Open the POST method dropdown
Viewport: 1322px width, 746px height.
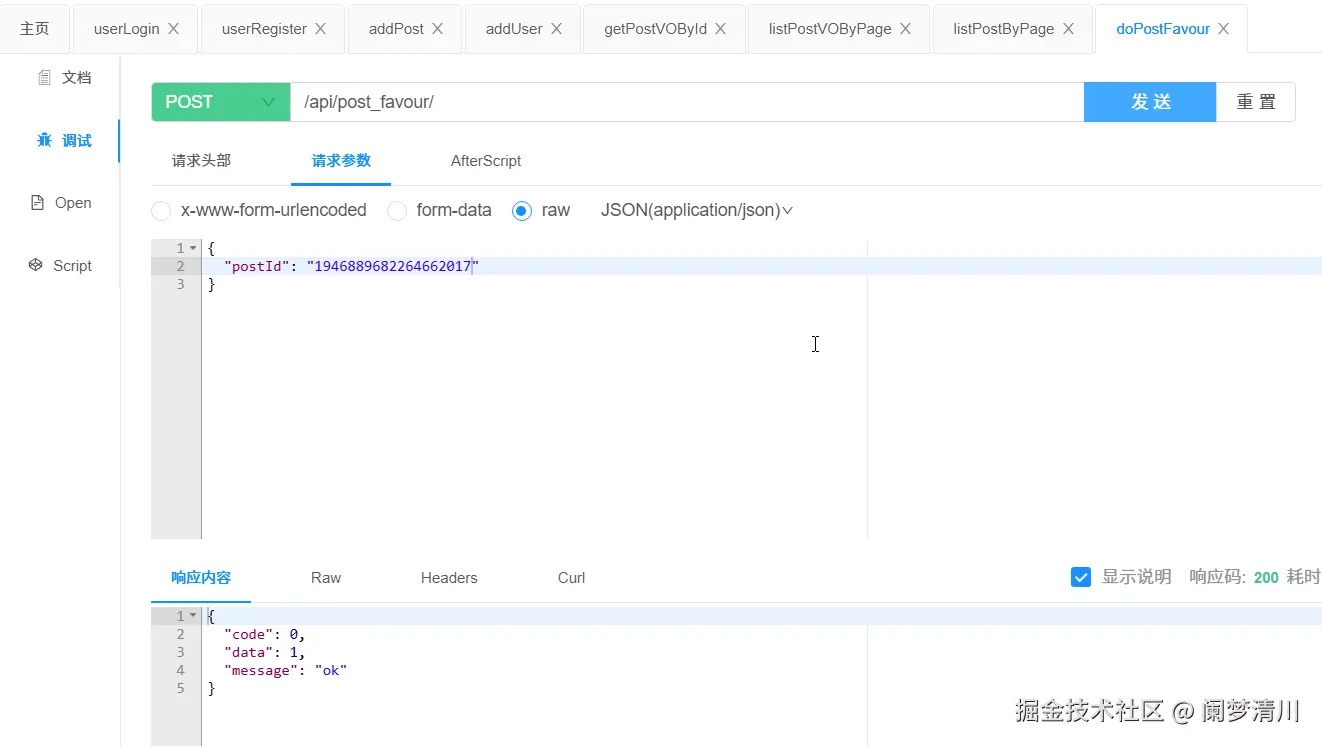pos(221,102)
